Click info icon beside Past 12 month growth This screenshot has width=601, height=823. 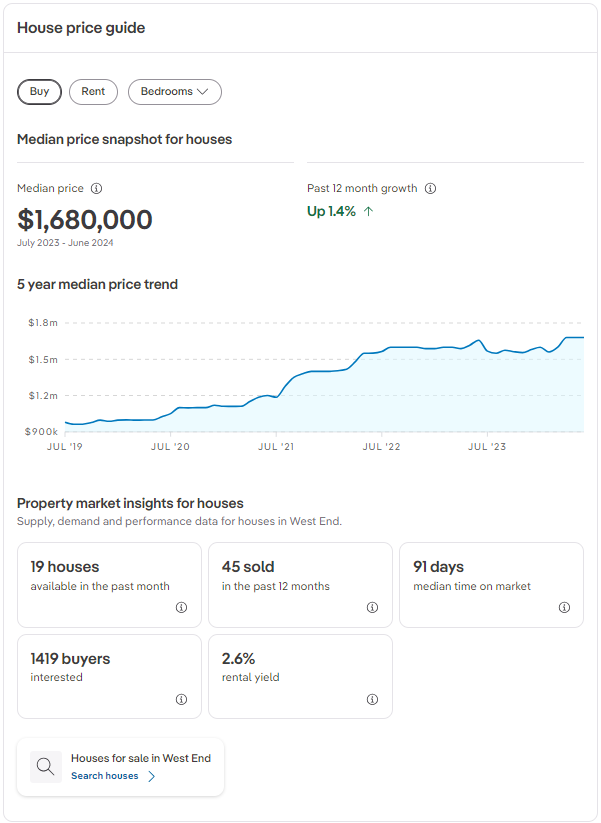(430, 188)
